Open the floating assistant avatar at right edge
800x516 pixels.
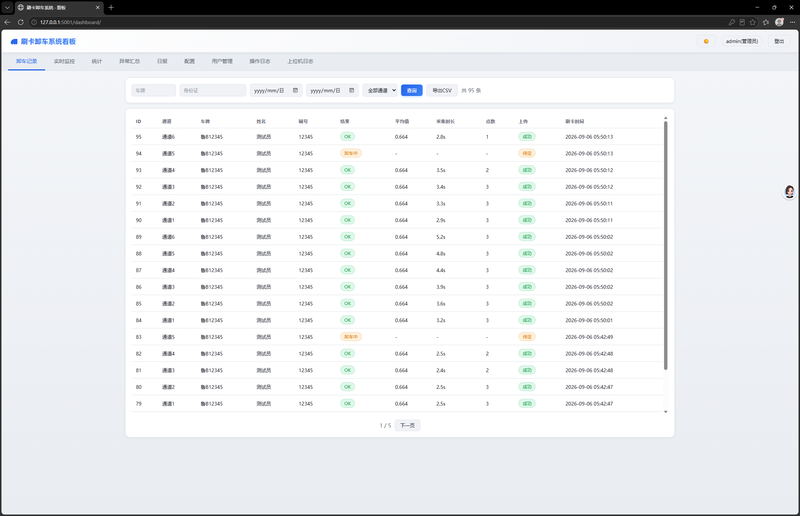click(x=789, y=192)
